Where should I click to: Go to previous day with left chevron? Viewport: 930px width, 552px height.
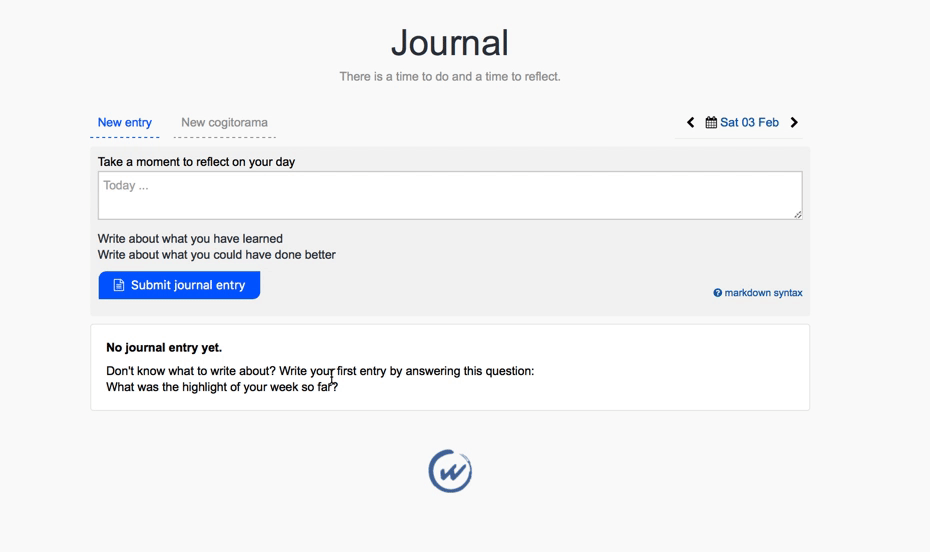click(690, 123)
